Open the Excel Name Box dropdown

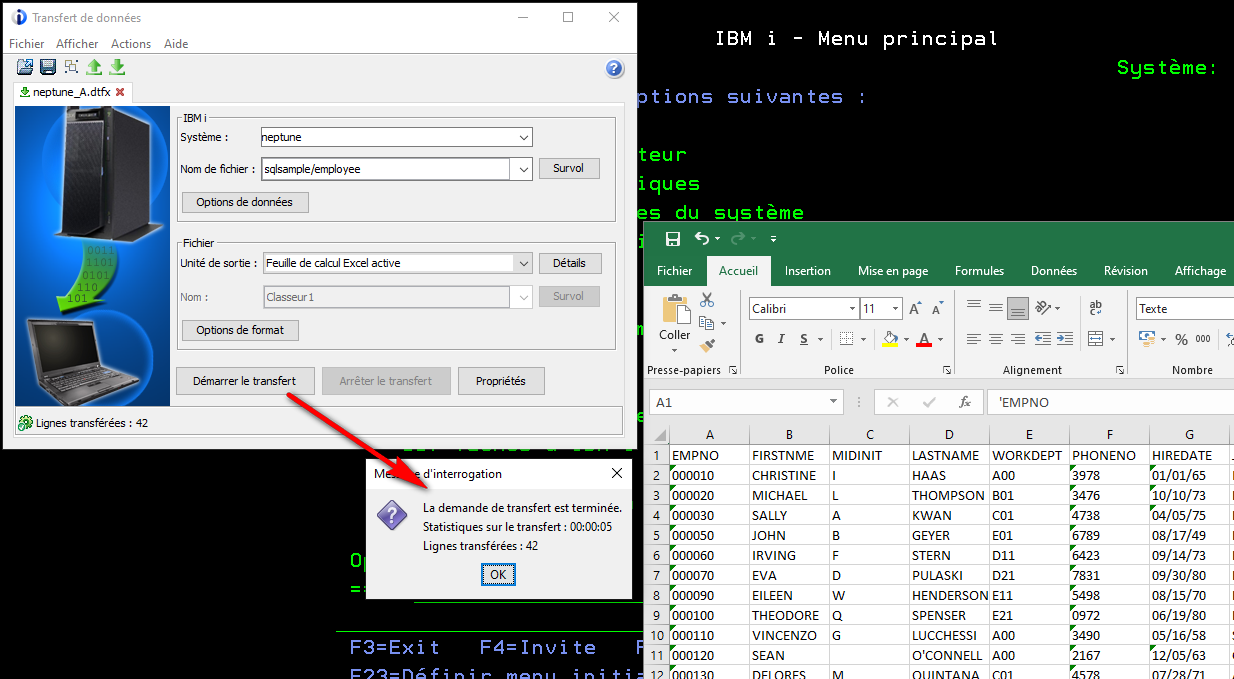coord(834,402)
